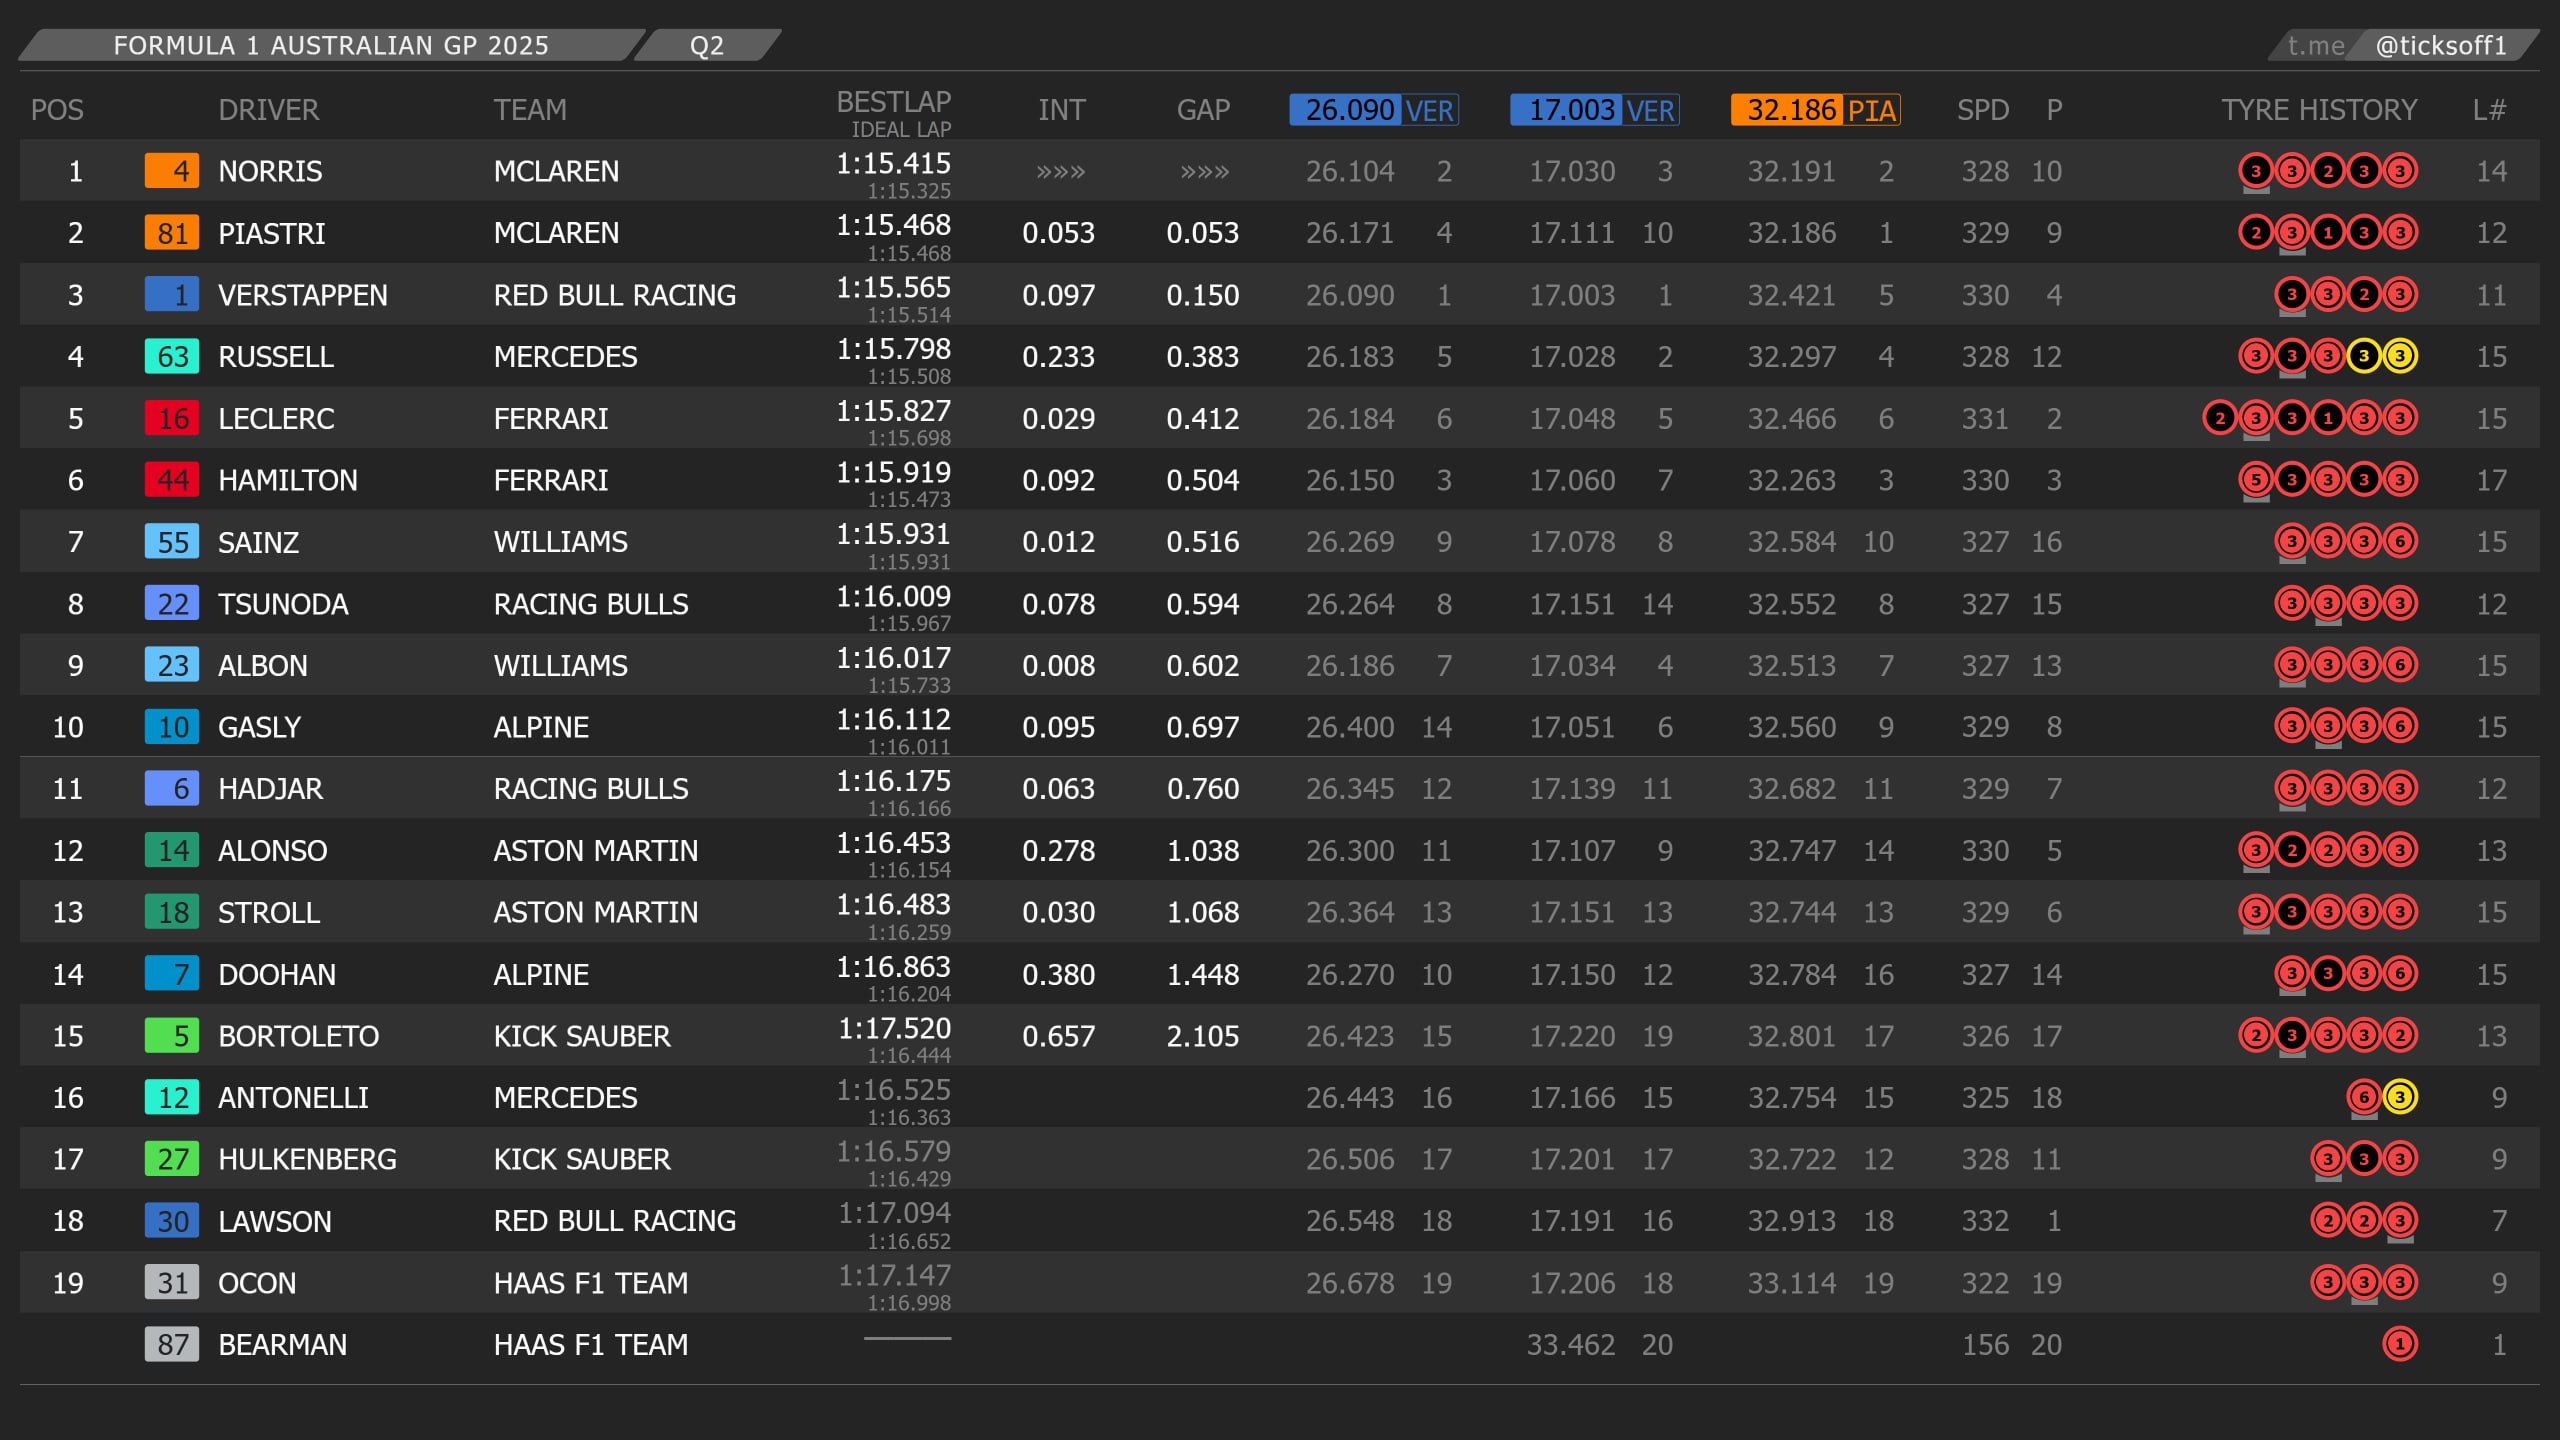Click the orange 32.186 PIA sector-three header
Viewport: 2560px width, 1440px height.
[1816, 110]
